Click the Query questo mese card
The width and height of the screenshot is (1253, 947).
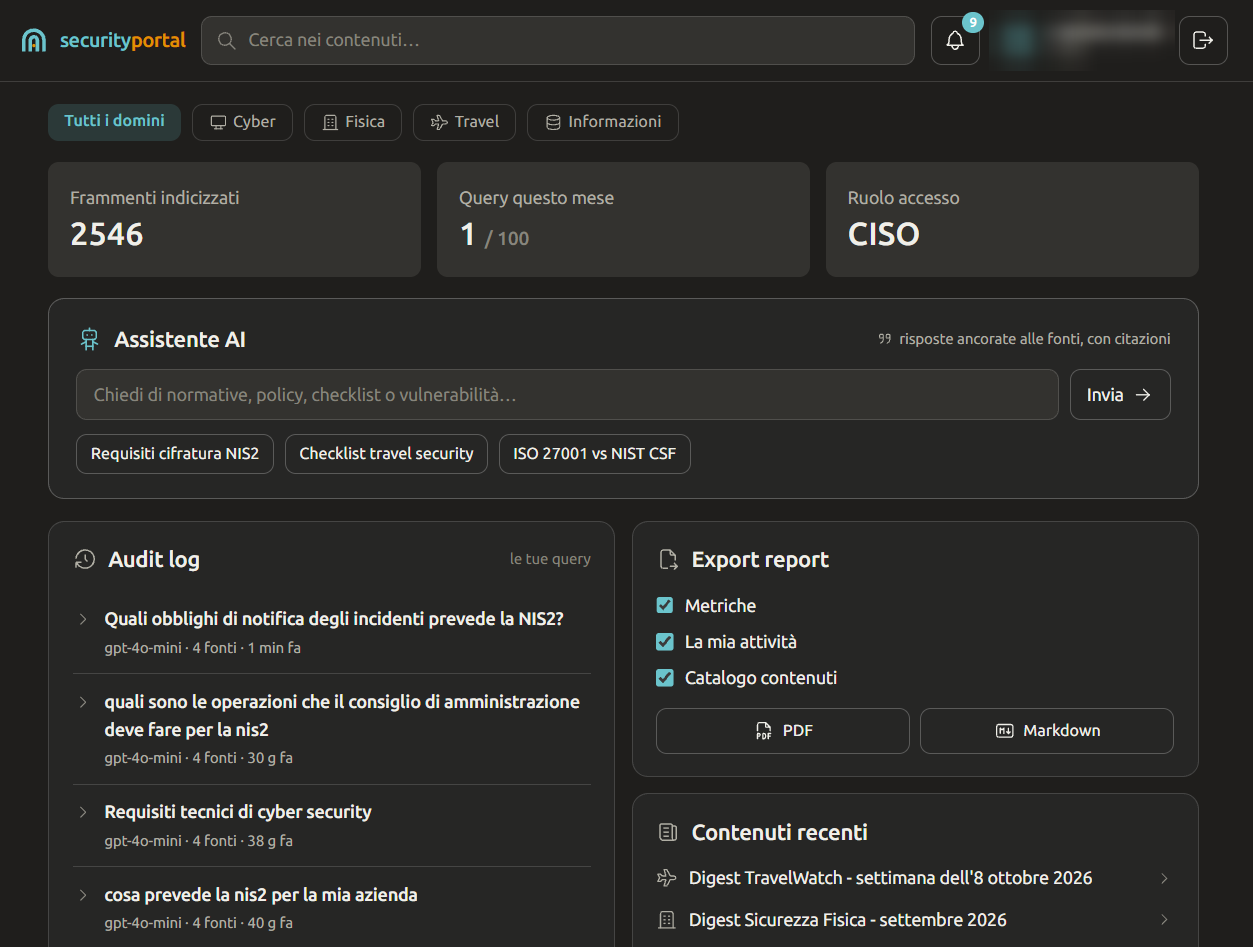pyautogui.click(x=623, y=220)
